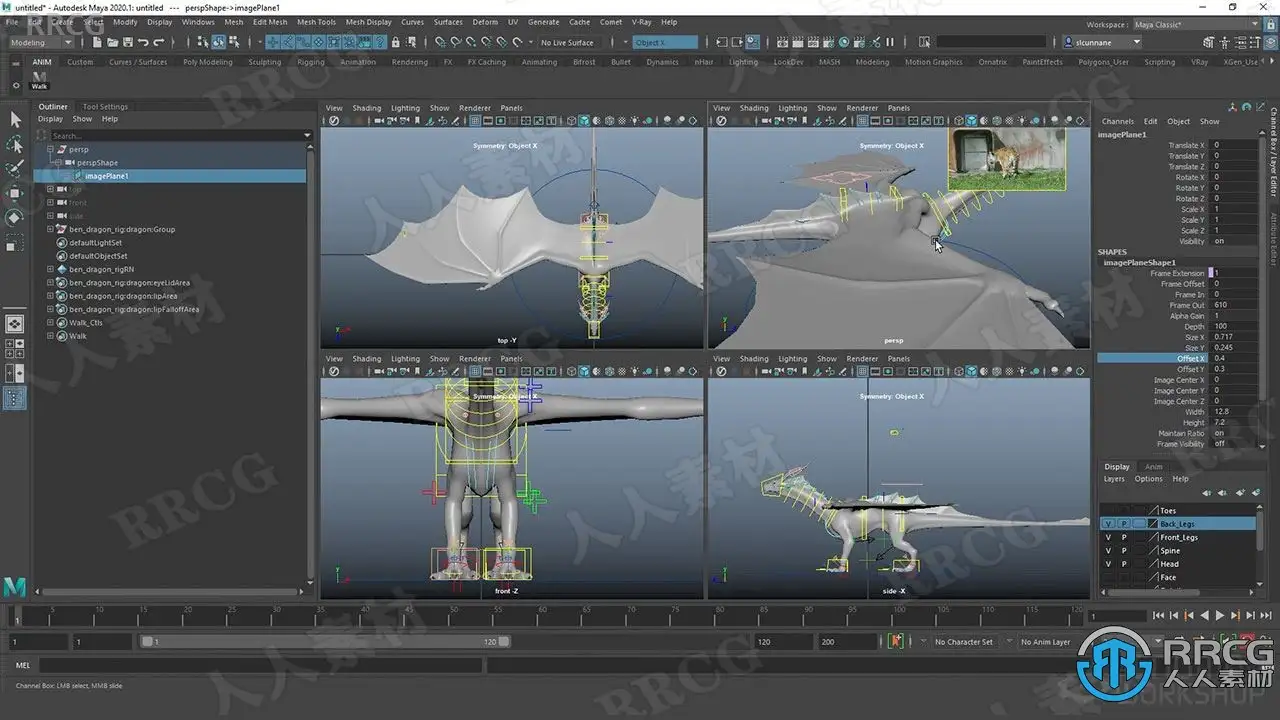Choose the Move tool in toolbox
Image resolution: width=1280 pixels, height=720 pixels.
pos(15,193)
